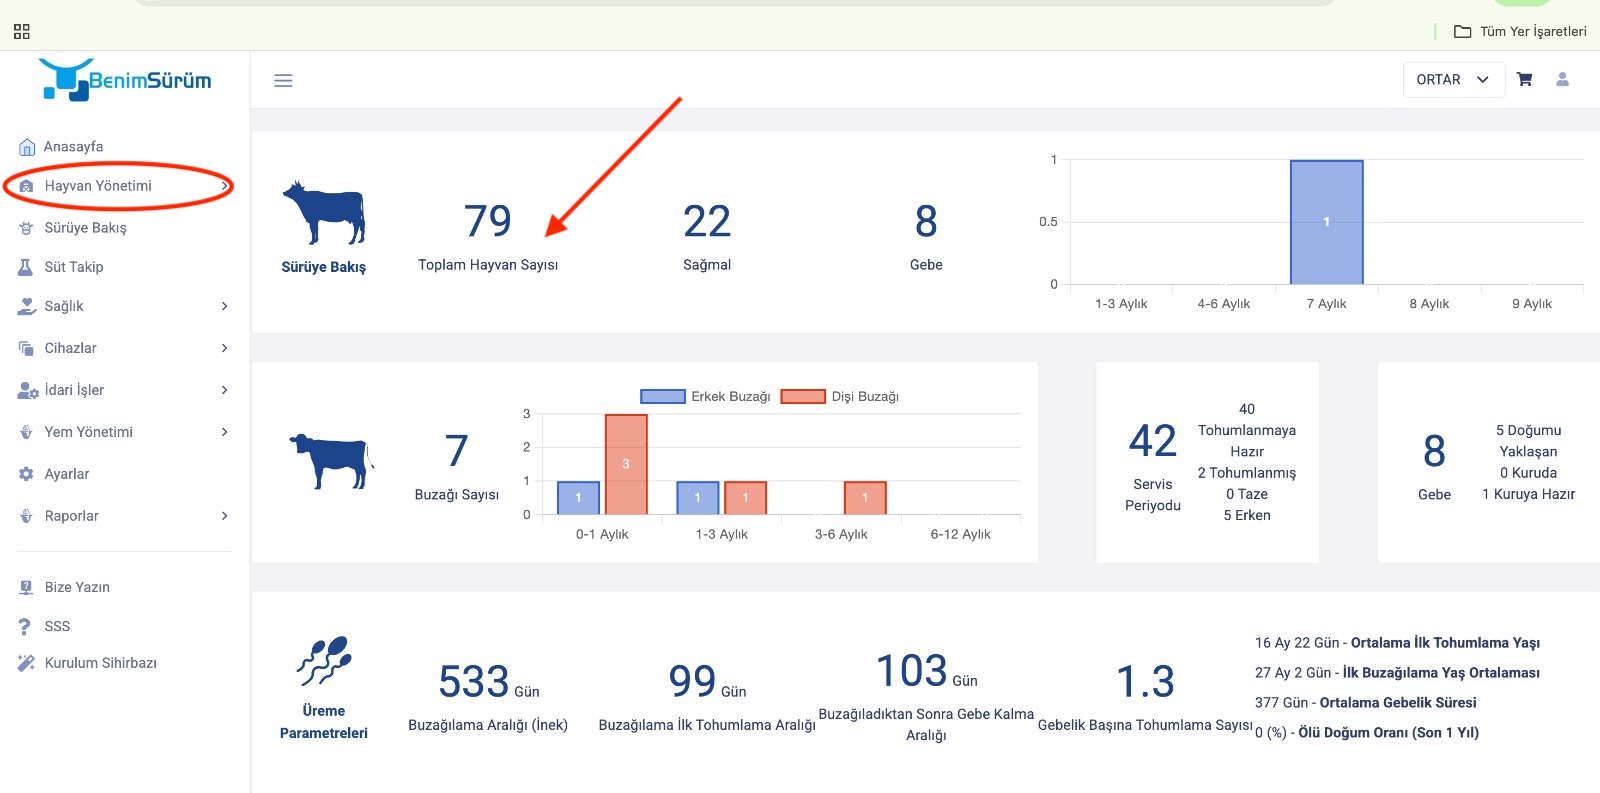
Task: Open the user profile icon
Action: pyautogui.click(x=1562, y=79)
